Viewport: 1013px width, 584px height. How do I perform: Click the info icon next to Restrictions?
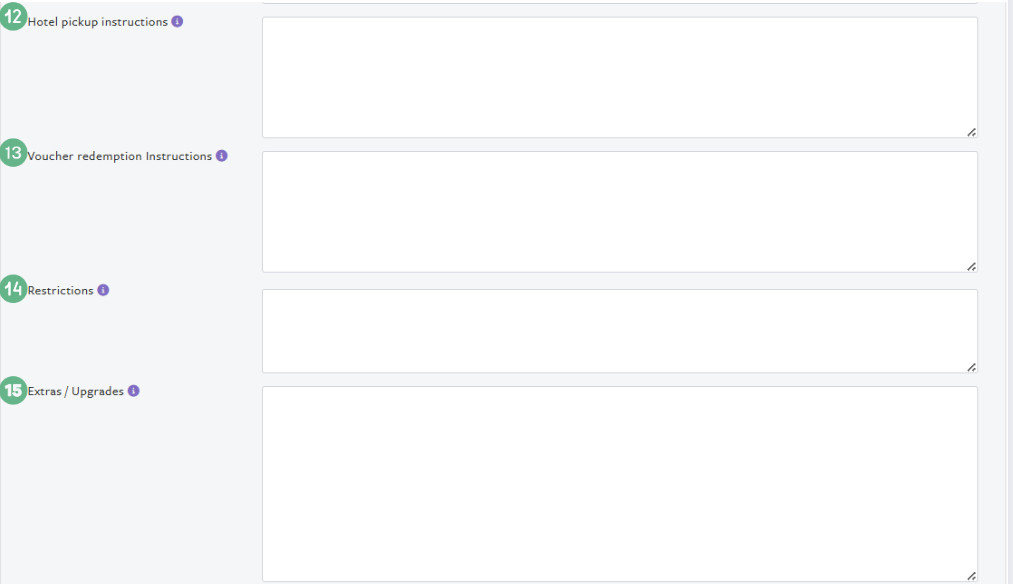tap(103, 290)
